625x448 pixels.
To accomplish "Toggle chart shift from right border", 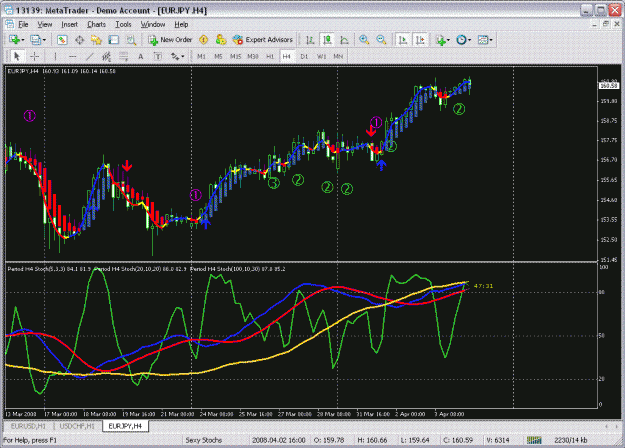I will click(x=420, y=40).
